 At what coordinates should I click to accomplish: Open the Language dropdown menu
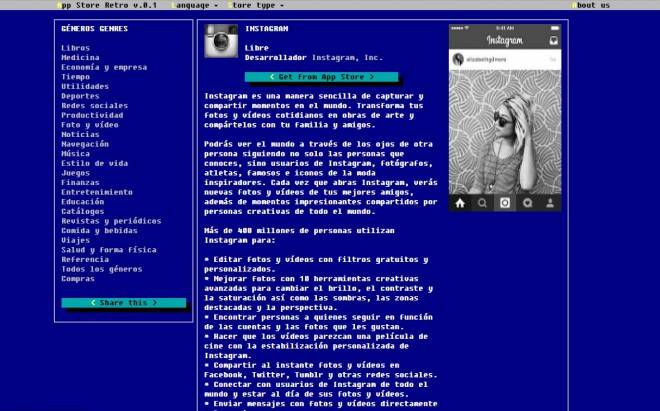195,5
